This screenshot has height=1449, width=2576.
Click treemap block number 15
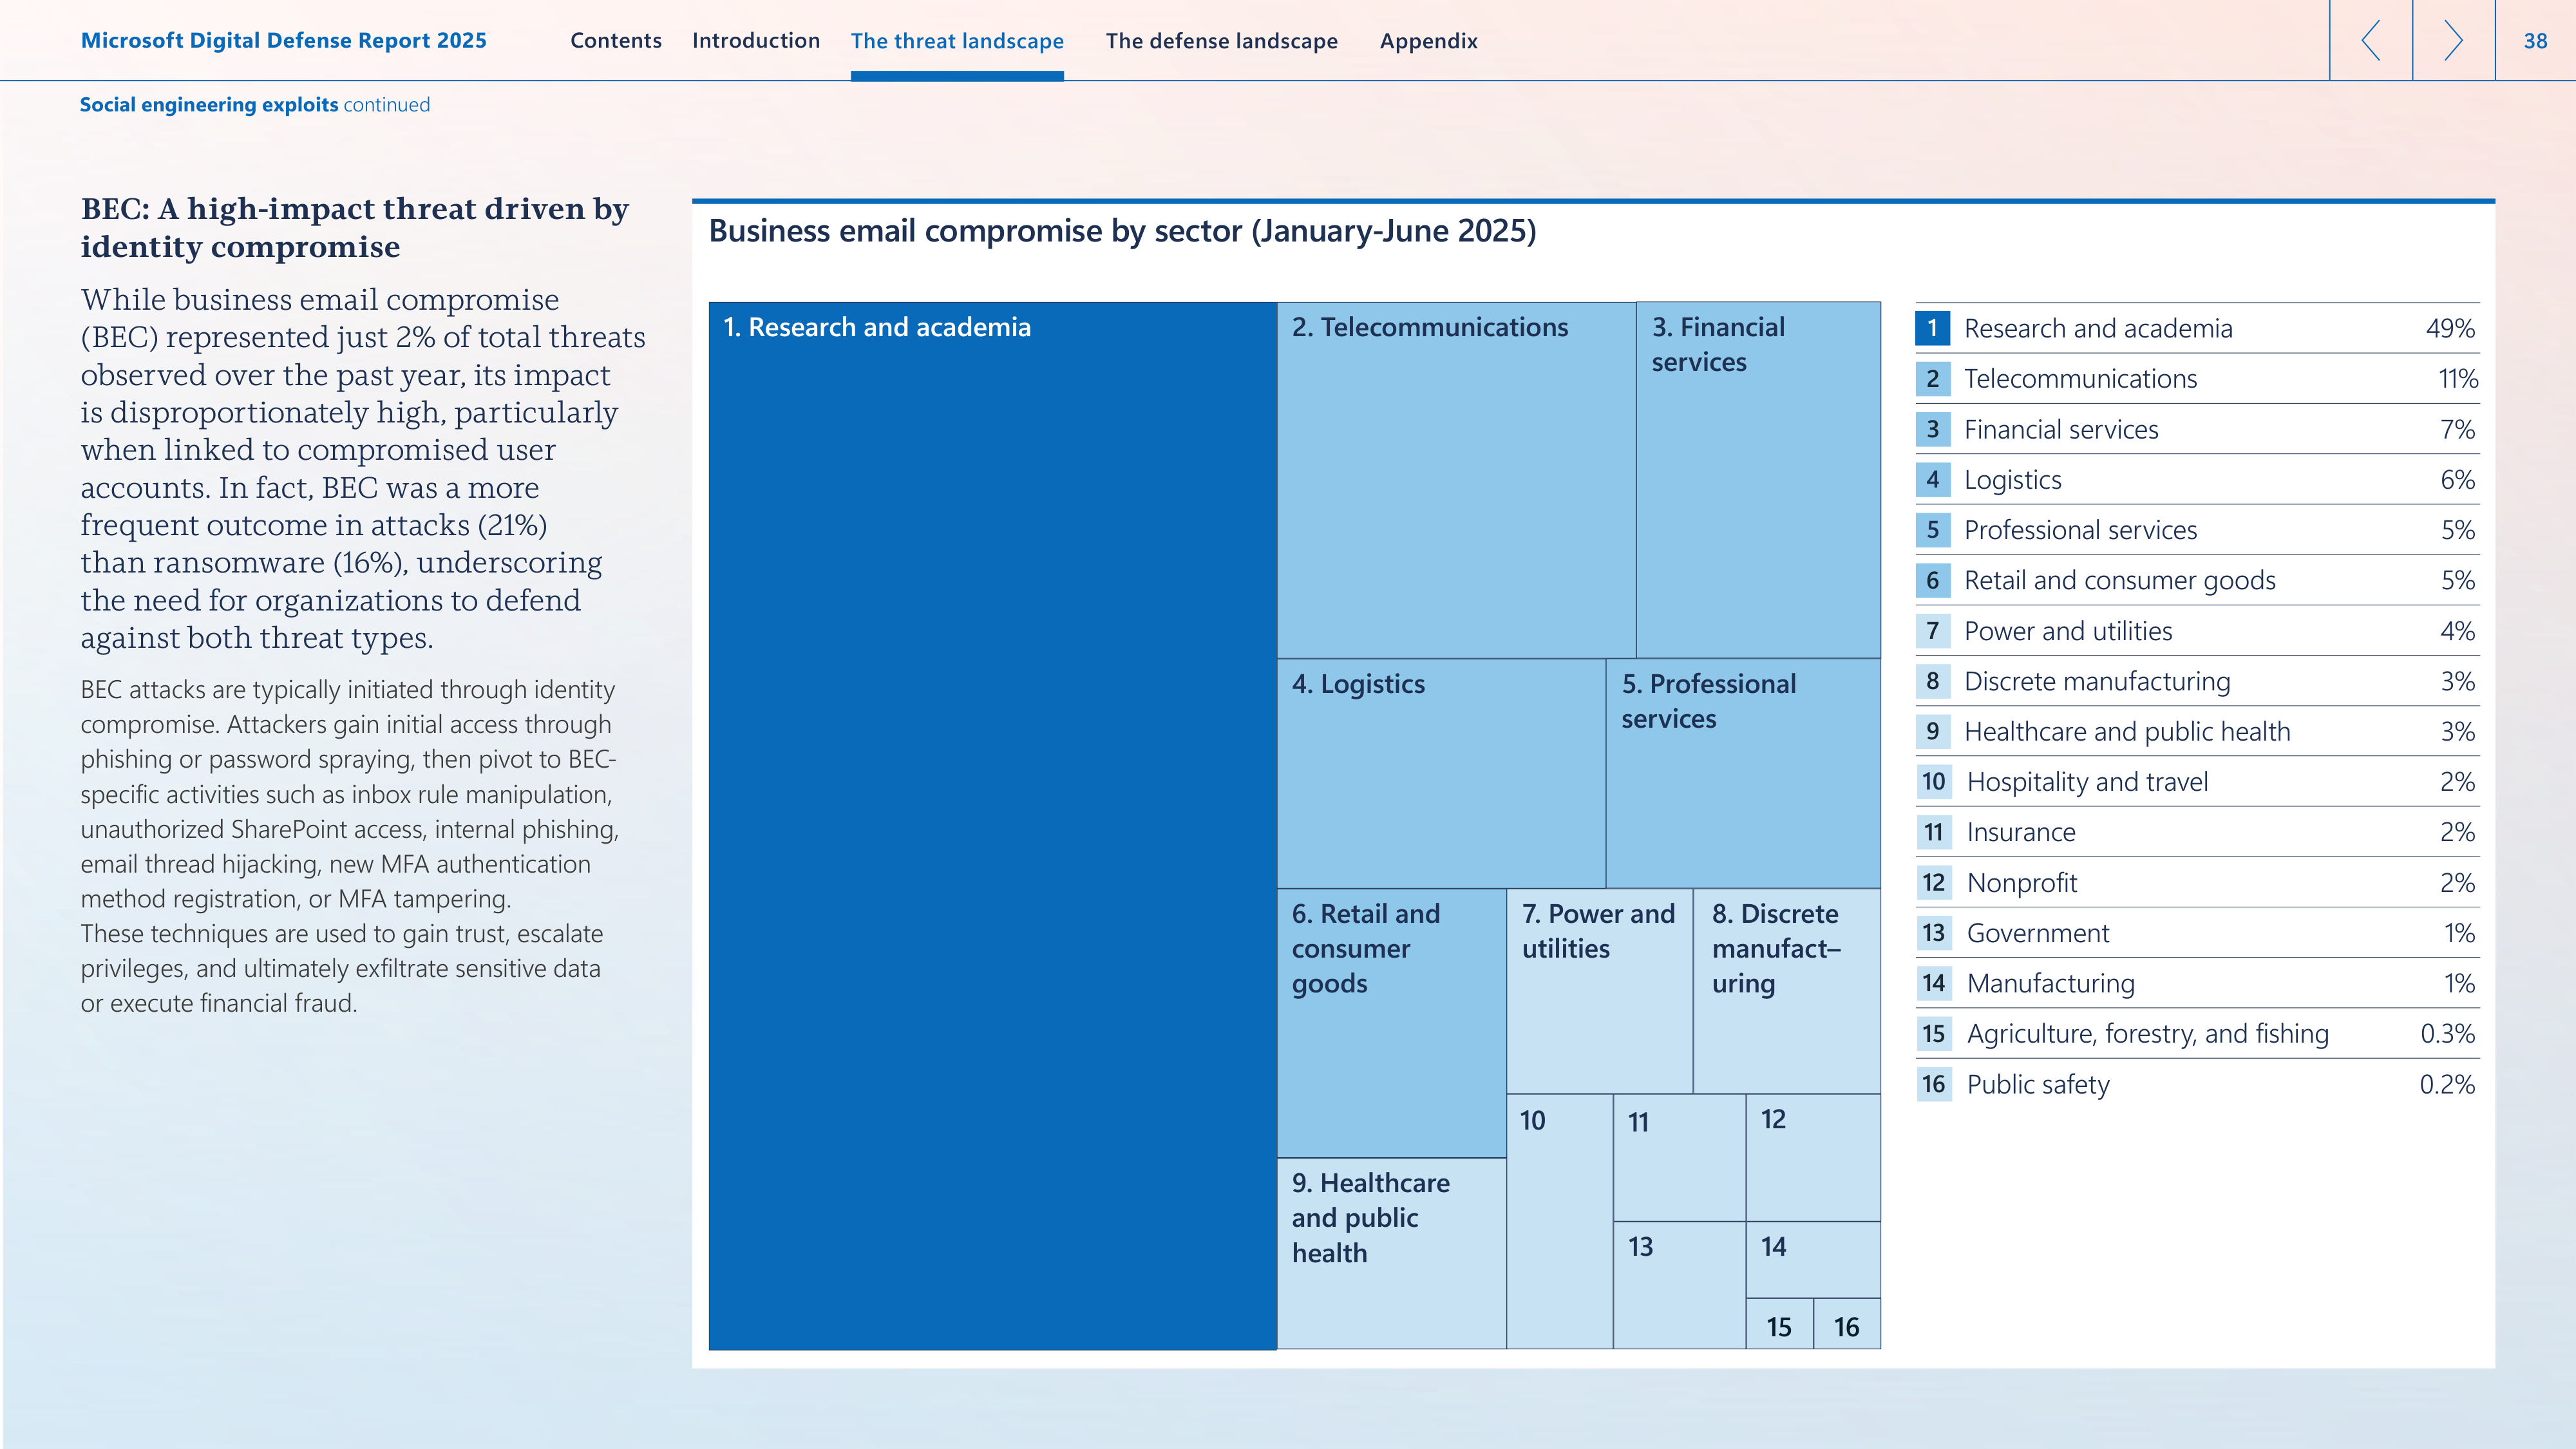(1779, 1324)
